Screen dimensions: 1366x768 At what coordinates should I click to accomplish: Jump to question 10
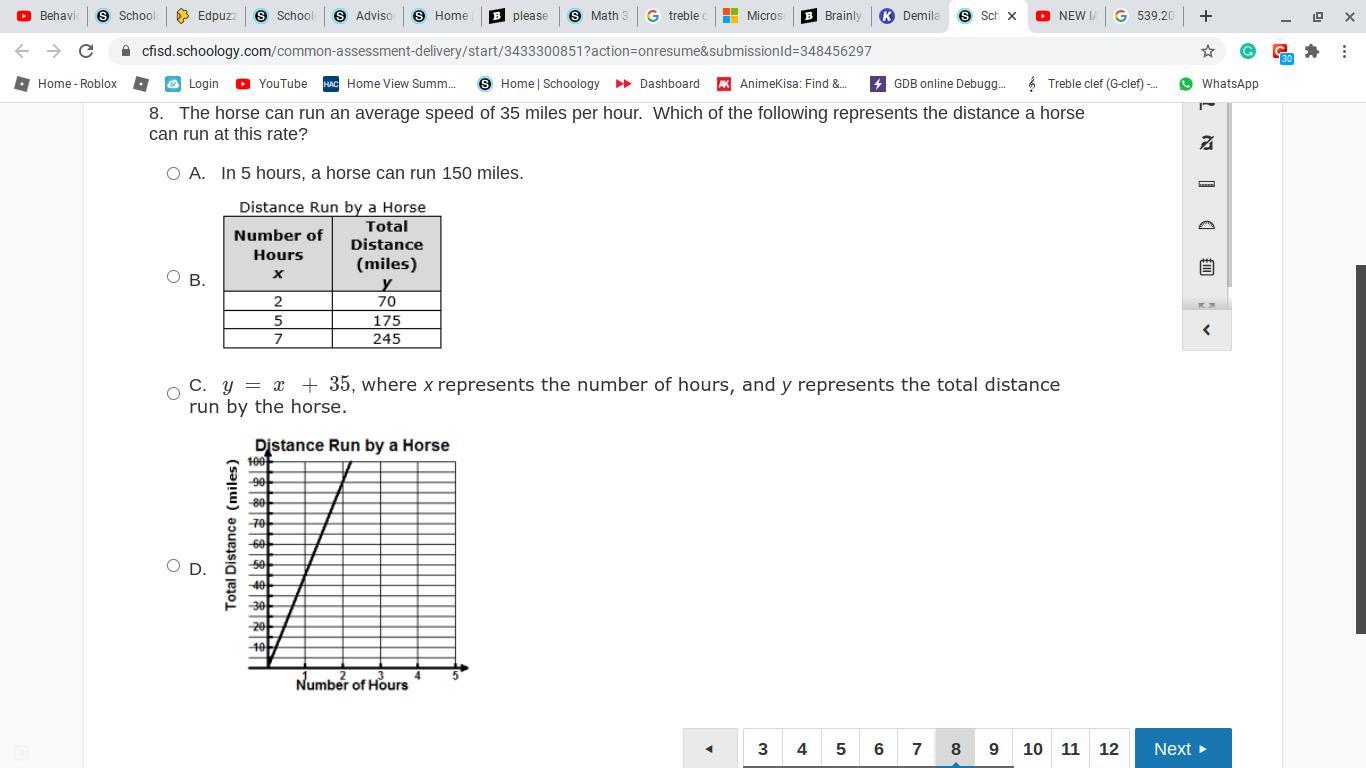pyautogui.click(x=1033, y=748)
